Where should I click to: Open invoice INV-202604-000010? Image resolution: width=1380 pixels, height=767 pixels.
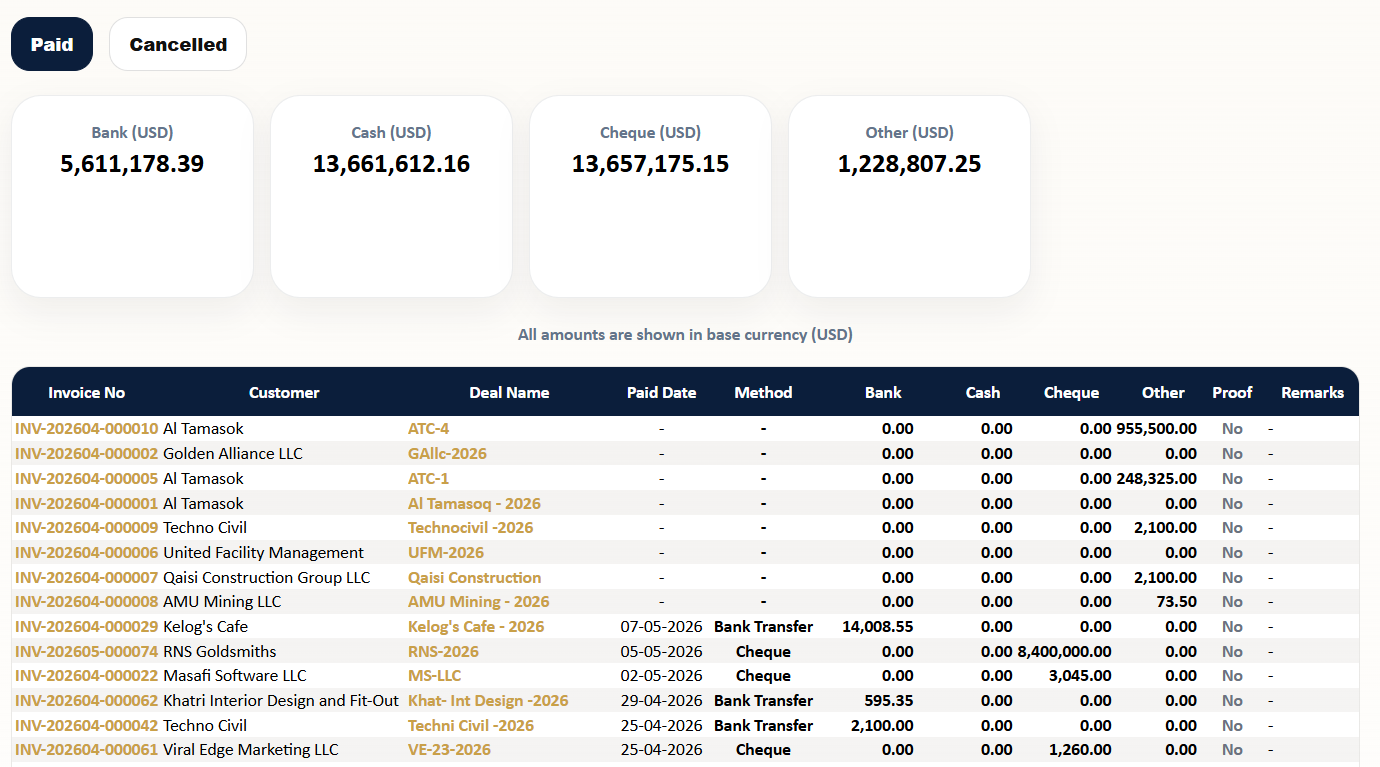tap(87, 429)
